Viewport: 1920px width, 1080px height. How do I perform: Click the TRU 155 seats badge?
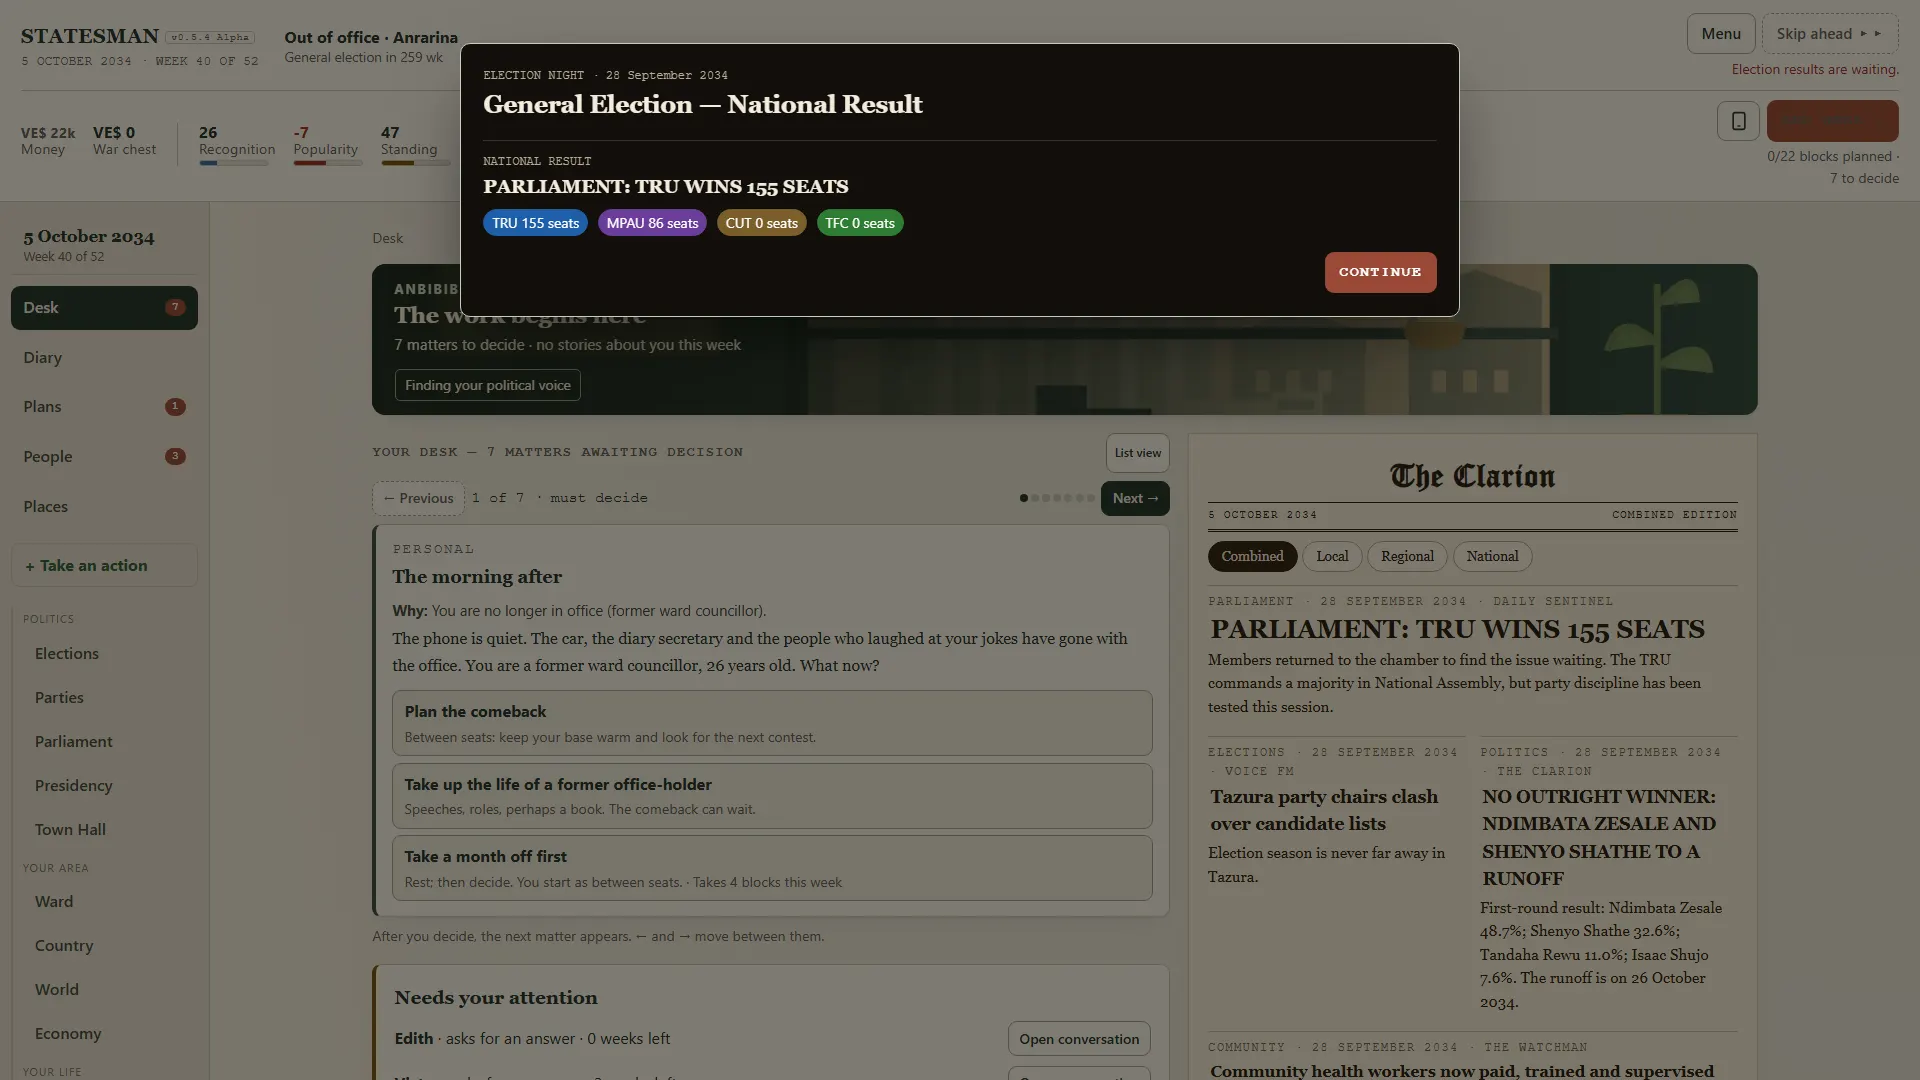coord(535,223)
